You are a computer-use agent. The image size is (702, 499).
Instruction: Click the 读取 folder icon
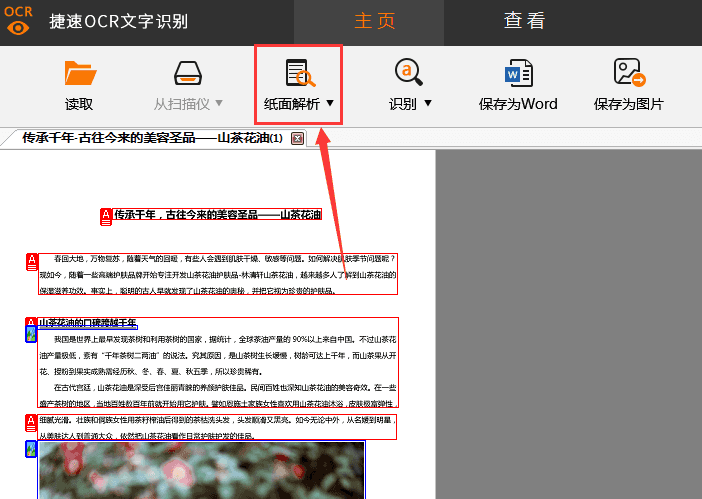pyautogui.click(x=80, y=75)
